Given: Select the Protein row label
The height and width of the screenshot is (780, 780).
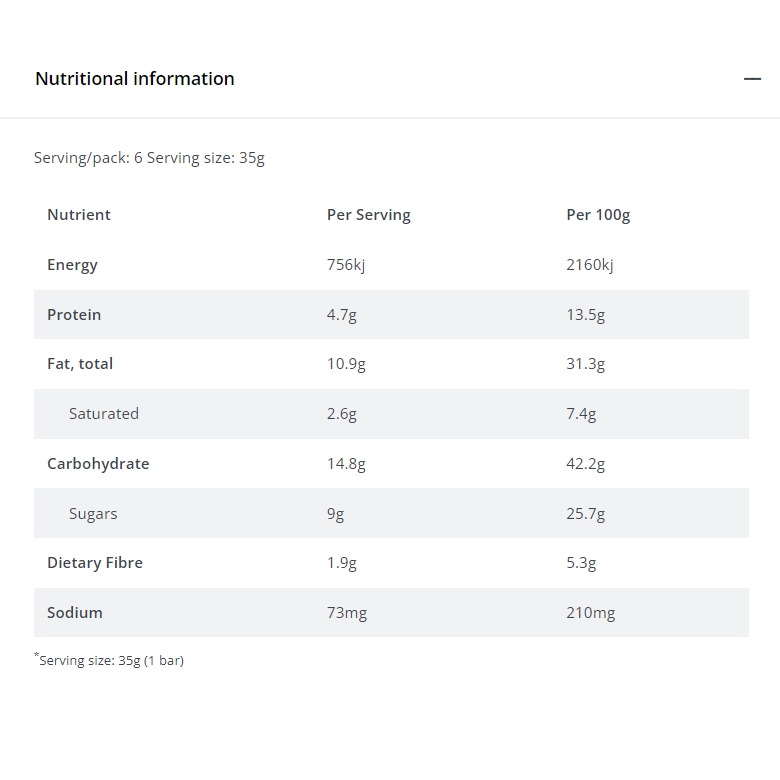Looking at the screenshot, I should [x=74, y=314].
